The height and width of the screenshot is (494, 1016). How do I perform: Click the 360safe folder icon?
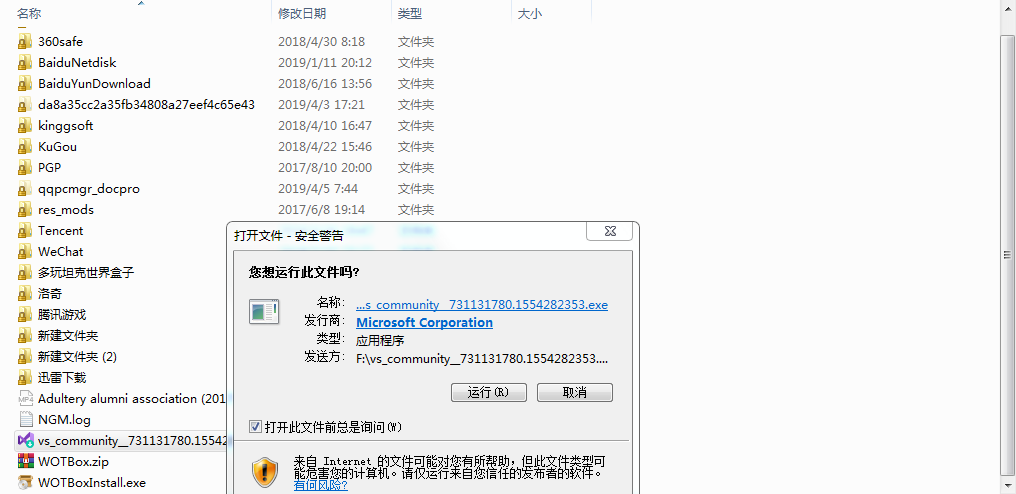(25, 41)
